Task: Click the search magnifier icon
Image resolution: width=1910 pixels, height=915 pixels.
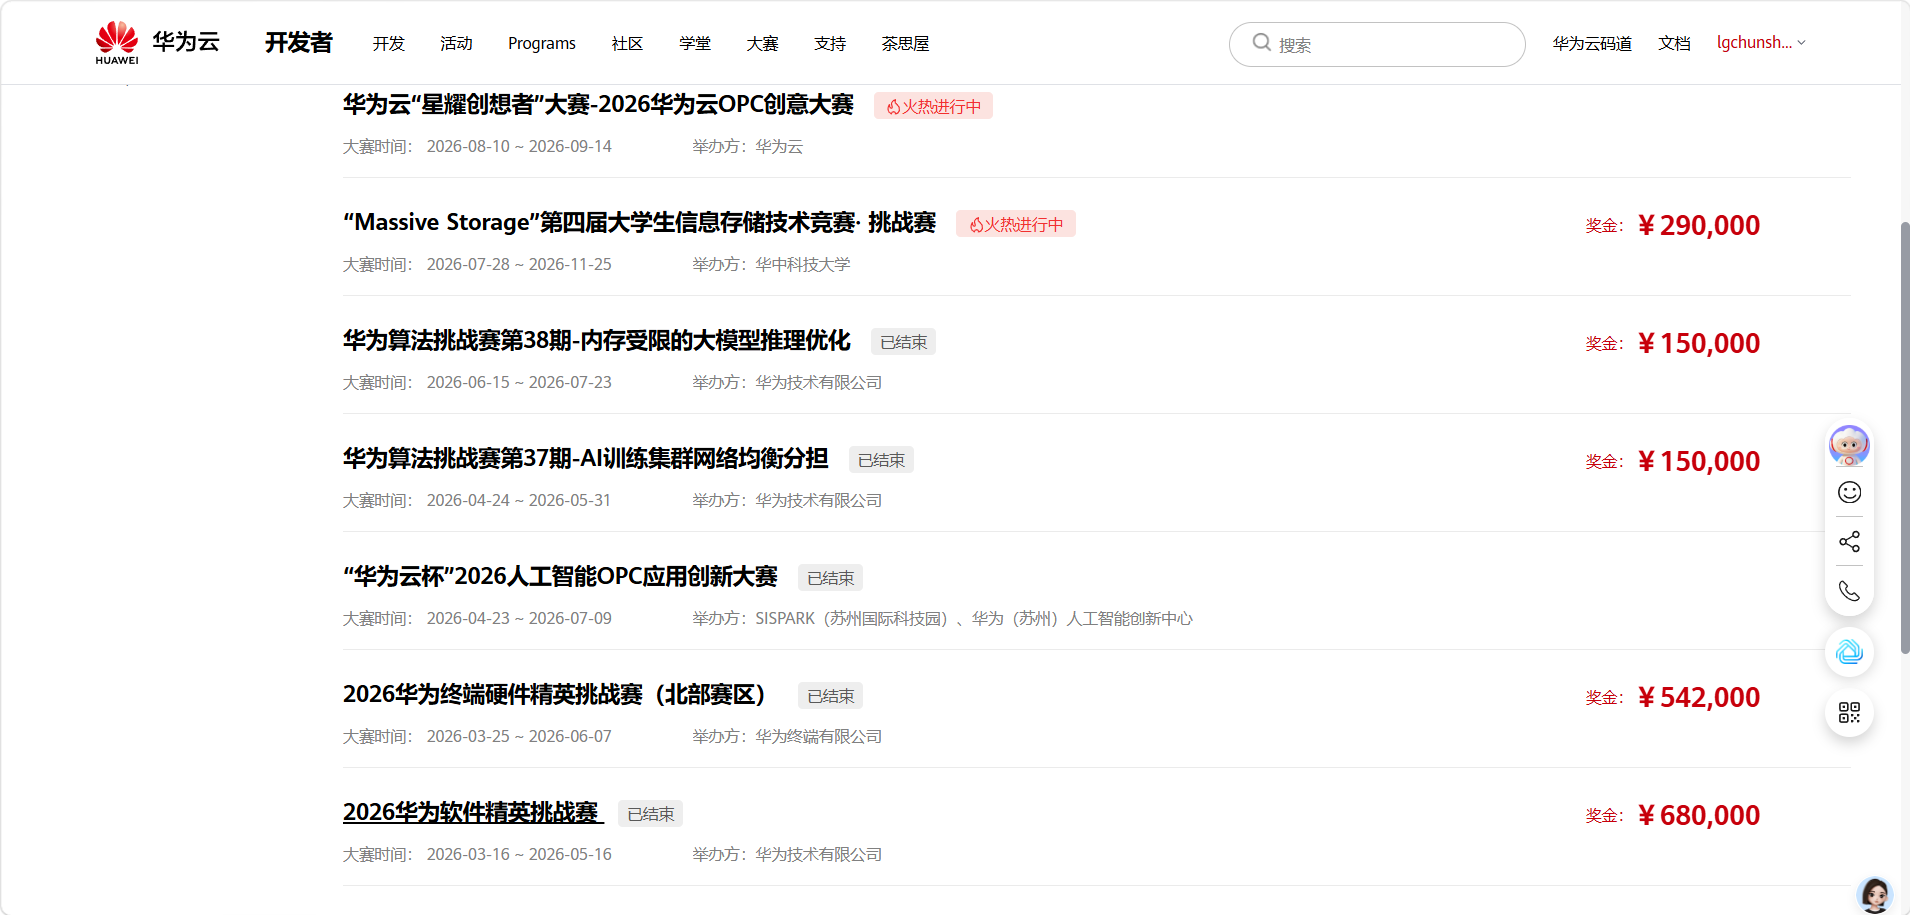Action: coord(1261,42)
